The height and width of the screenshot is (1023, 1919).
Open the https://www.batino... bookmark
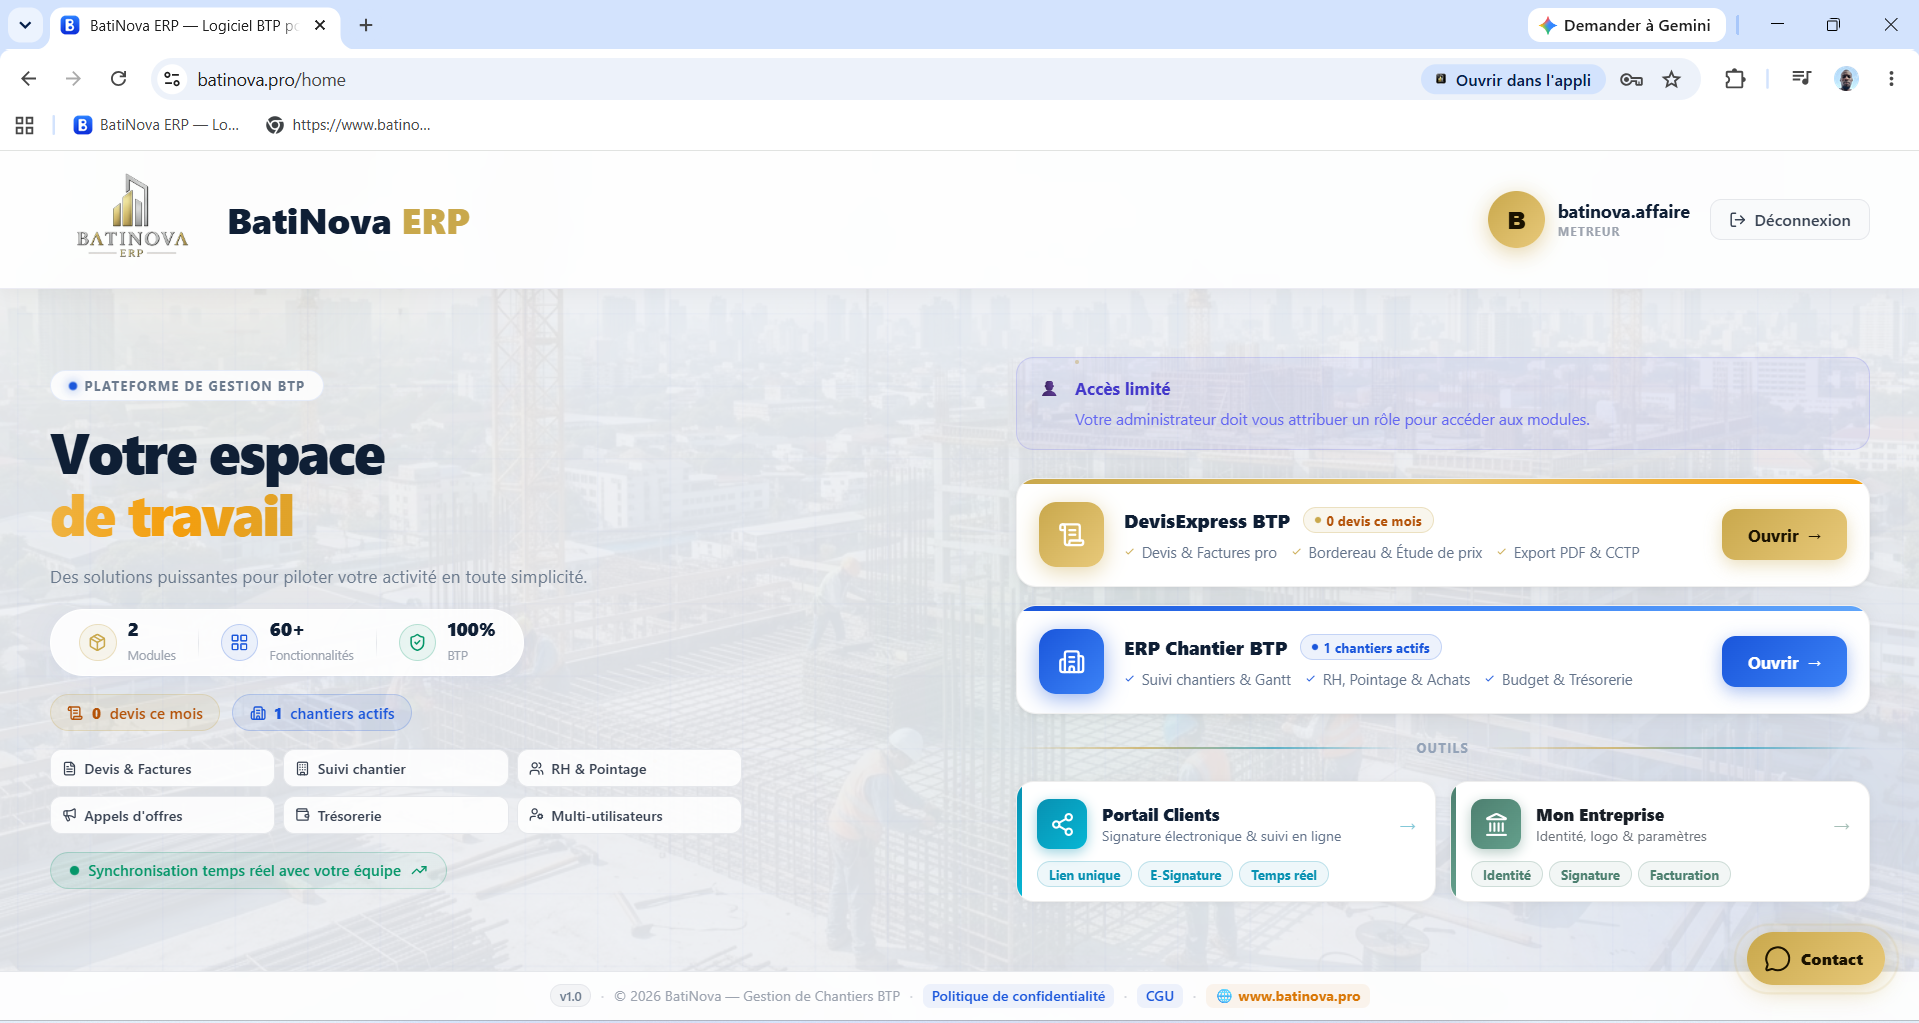(349, 125)
